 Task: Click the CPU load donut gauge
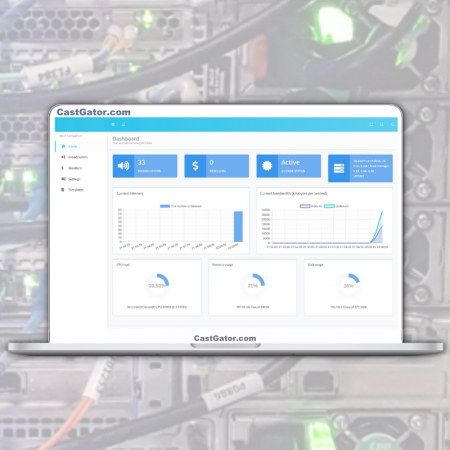(157, 286)
